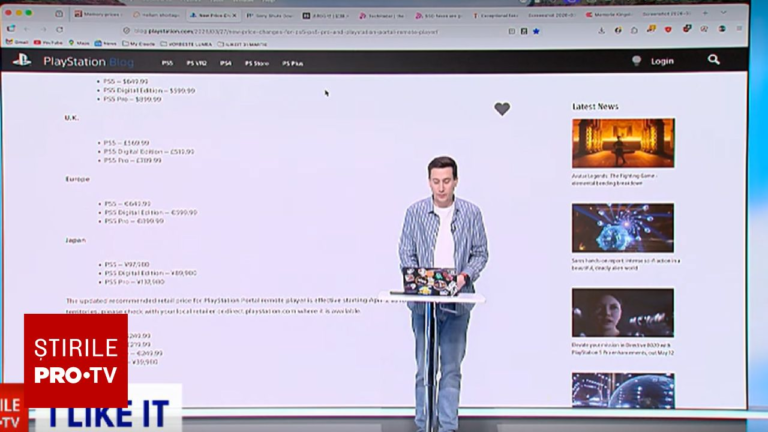The height and width of the screenshot is (432, 768).
Task: Open the PS Store navigation menu item
Action: [257, 63]
